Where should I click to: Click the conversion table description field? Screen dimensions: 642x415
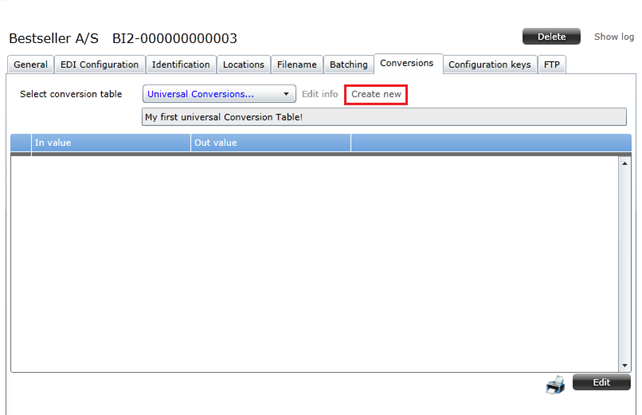[x=384, y=117]
